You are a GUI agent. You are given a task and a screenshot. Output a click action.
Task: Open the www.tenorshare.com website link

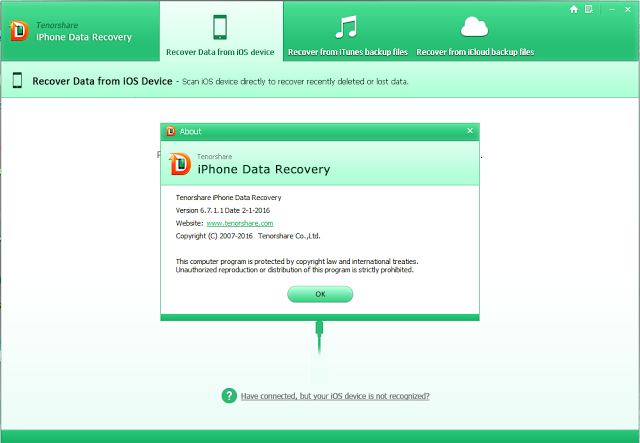(x=239, y=223)
